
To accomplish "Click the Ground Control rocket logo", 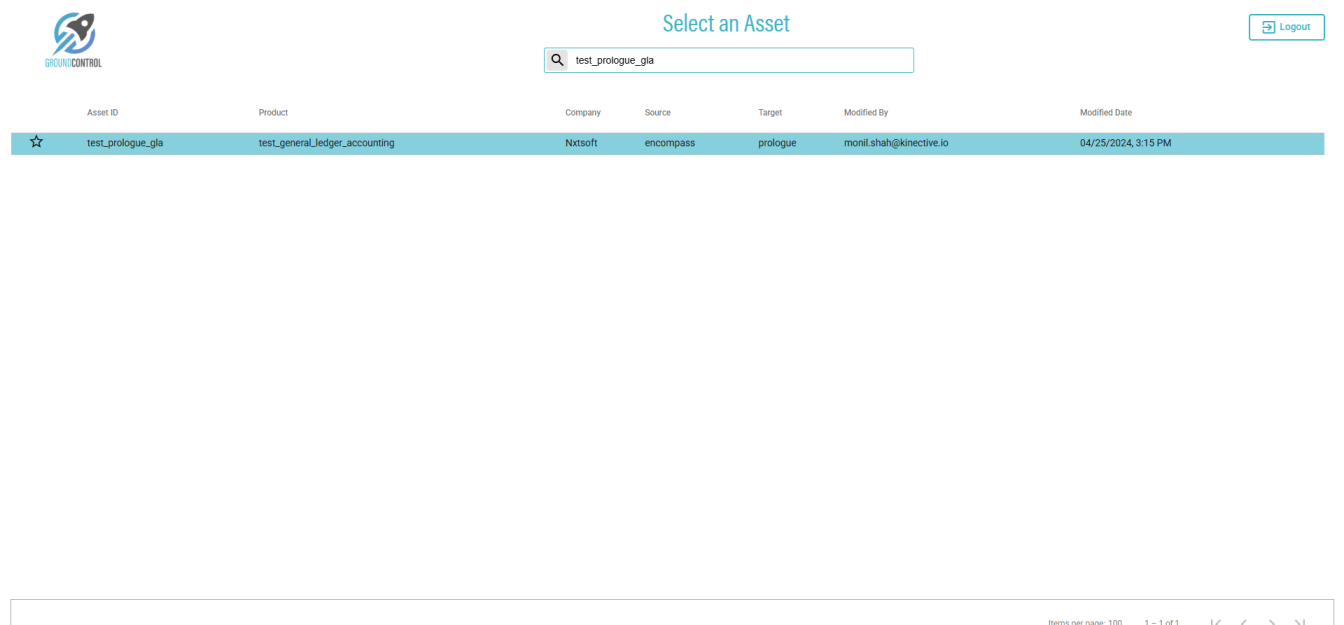I will [x=74, y=40].
